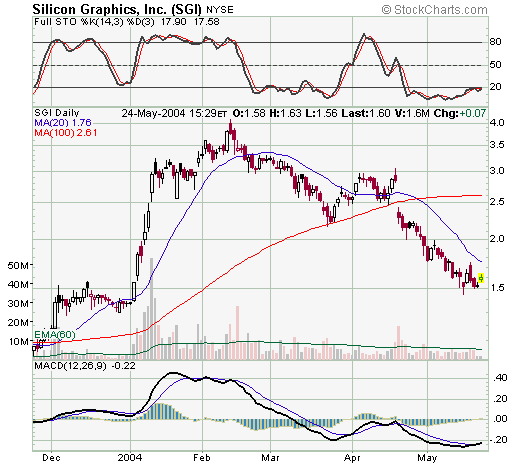Click the '3.0' price axis label
The image size is (520, 468).
tap(497, 171)
